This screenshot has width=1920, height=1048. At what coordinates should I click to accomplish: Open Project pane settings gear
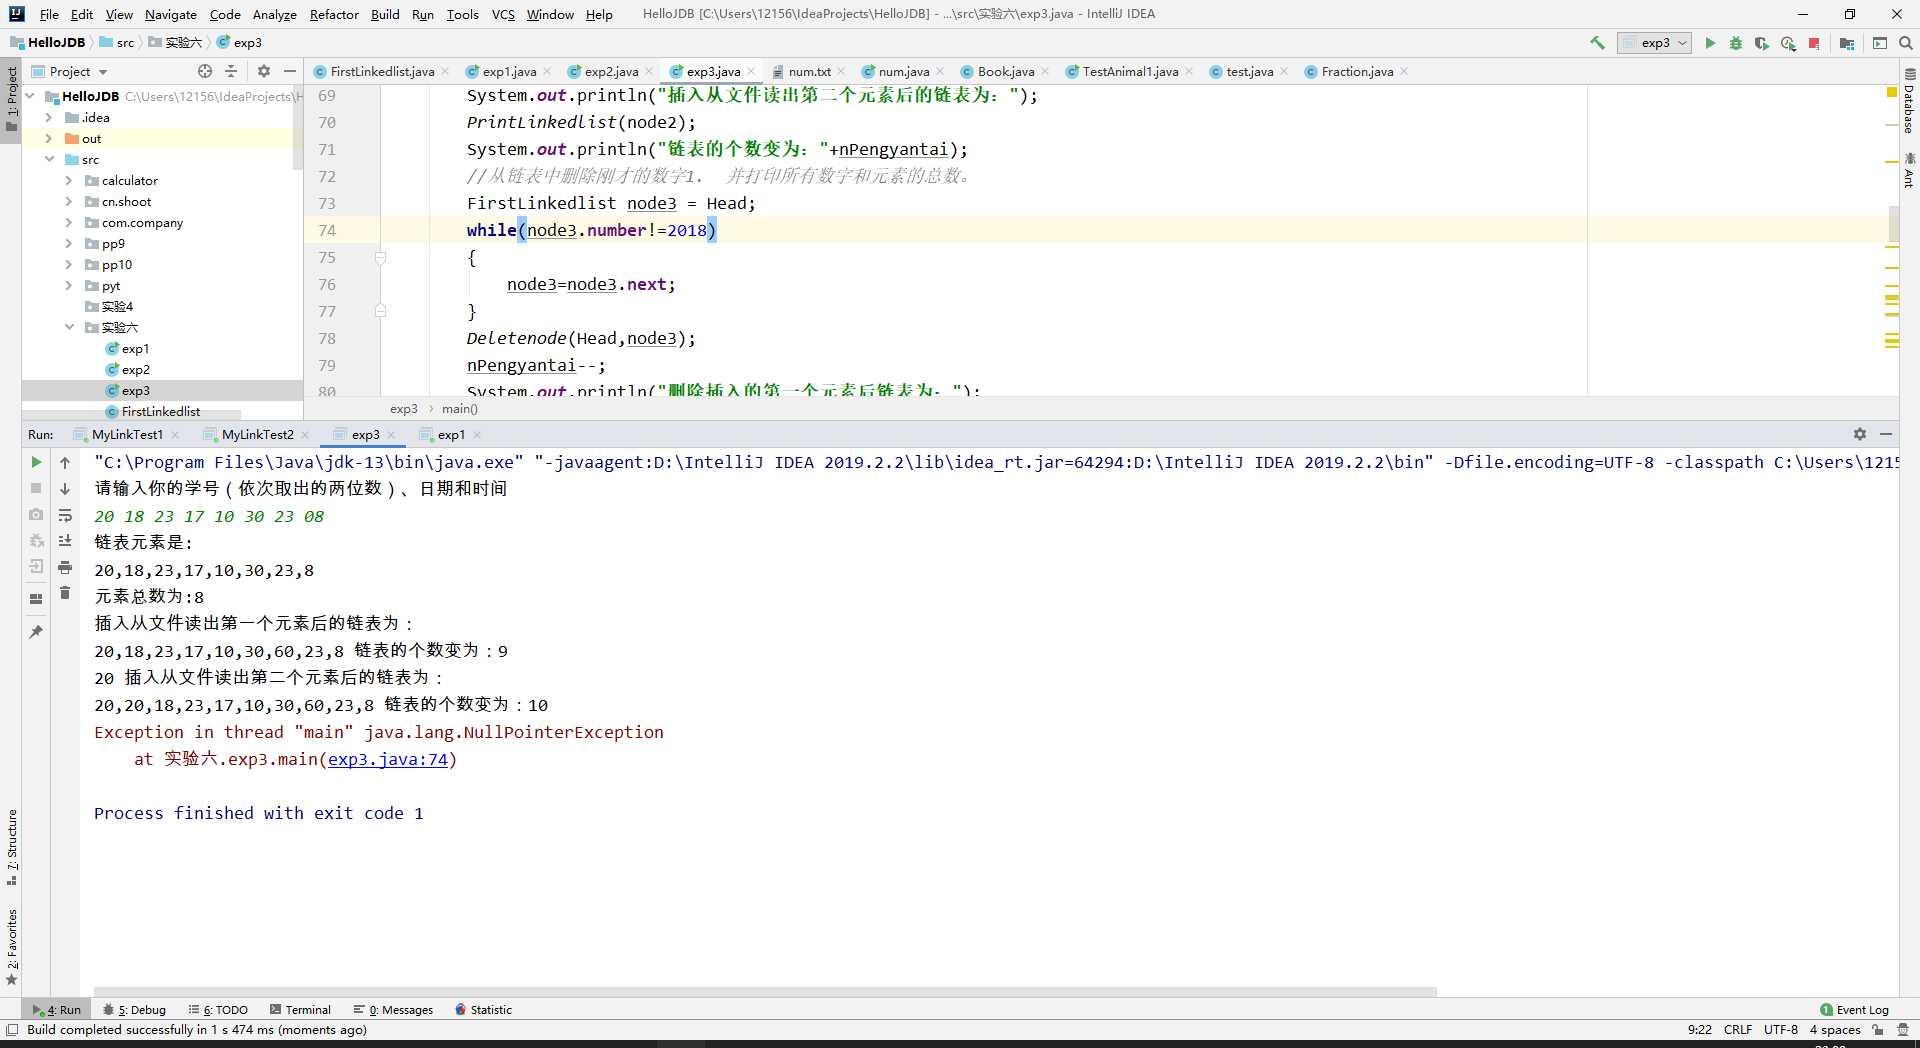pyautogui.click(x=264, y=71)
